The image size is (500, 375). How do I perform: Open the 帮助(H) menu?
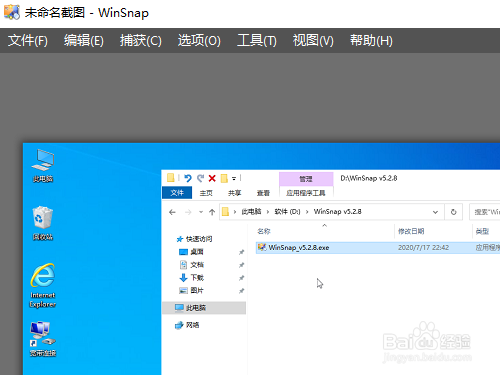pos(371,41)
